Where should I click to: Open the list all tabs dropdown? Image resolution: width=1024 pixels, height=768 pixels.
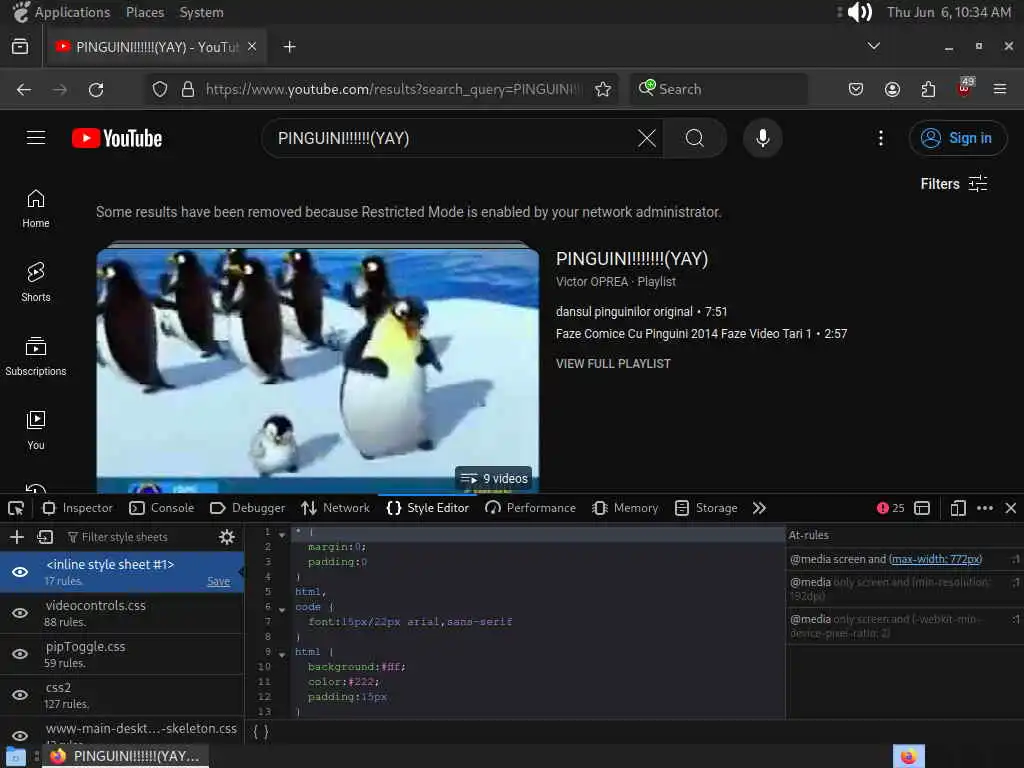(x=873, y=46)
